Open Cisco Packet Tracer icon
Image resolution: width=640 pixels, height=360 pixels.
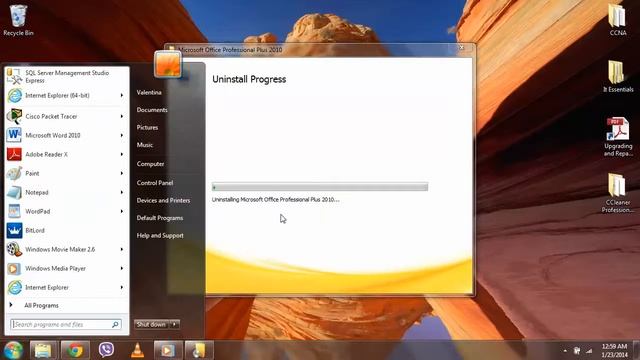[x=14, y=116]
